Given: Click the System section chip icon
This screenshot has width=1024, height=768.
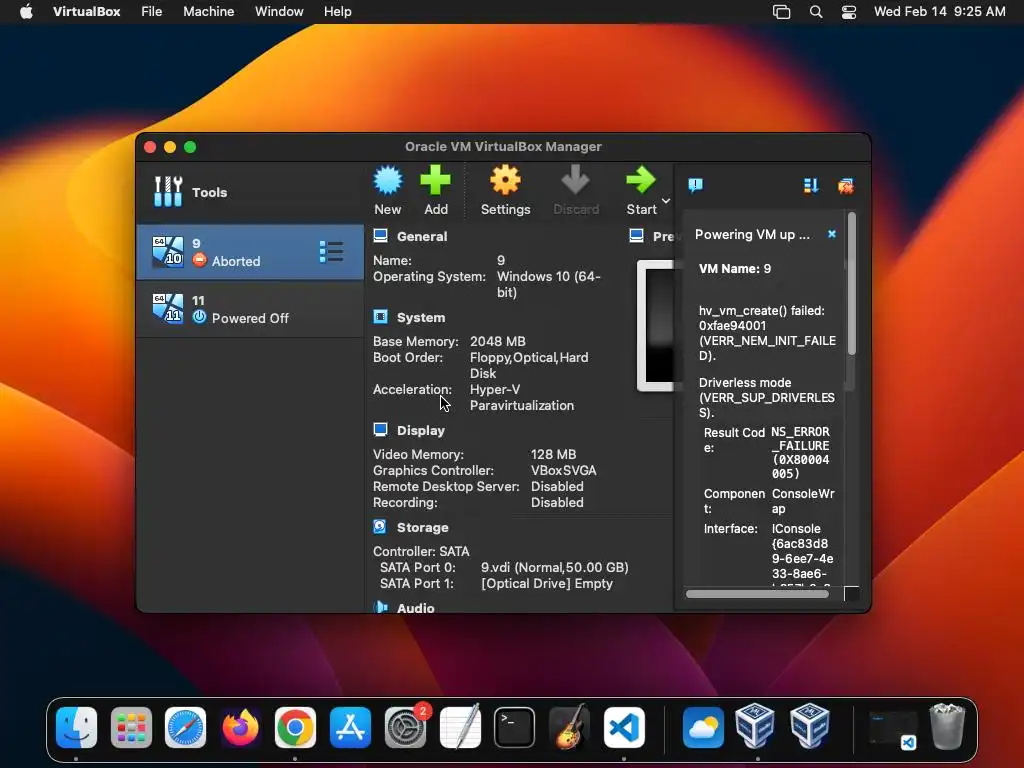Looking at the screenshot, I should coord(380,317).
